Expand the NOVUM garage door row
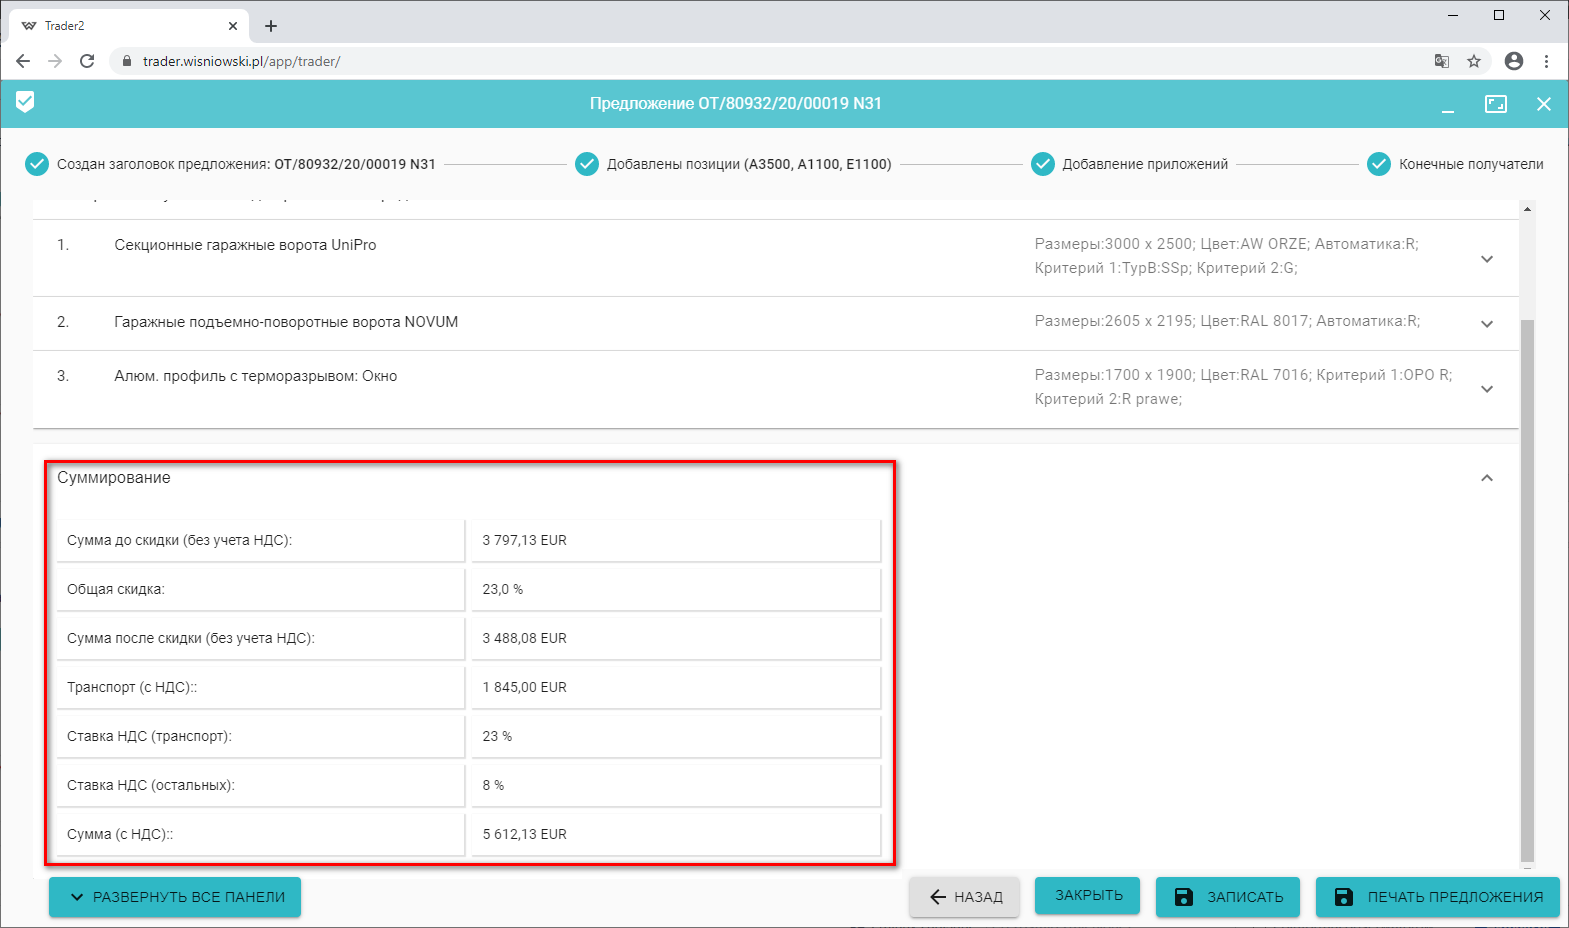Image resolution: width=1569 pixels, height=928 pixels. click(1486, 324)
